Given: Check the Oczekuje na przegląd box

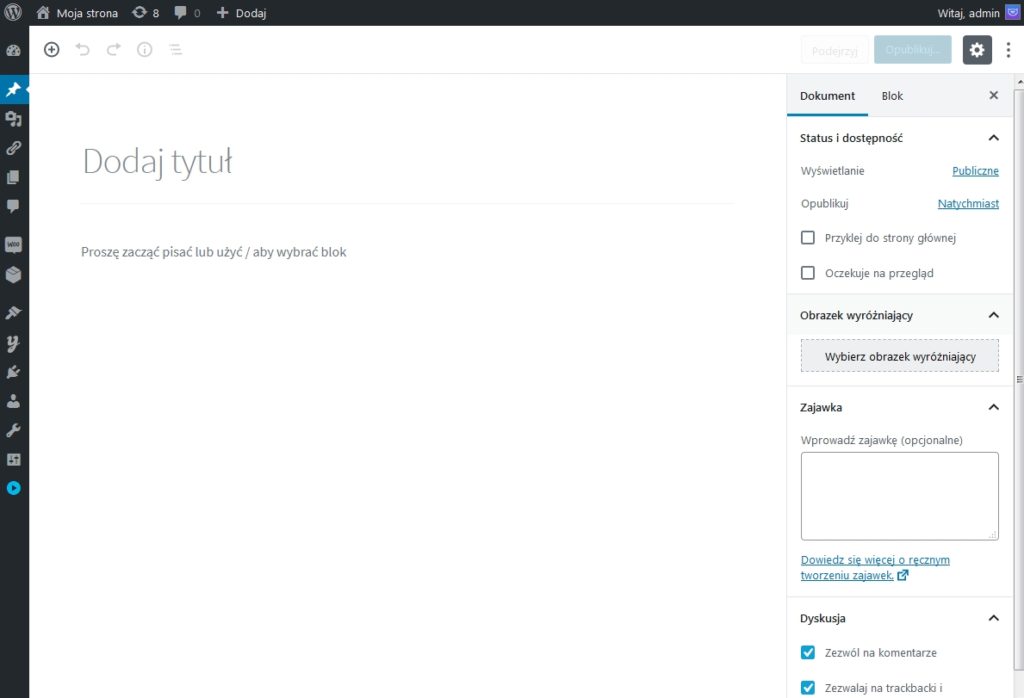Looking at the screenshot, I should [x=808, y=273].
